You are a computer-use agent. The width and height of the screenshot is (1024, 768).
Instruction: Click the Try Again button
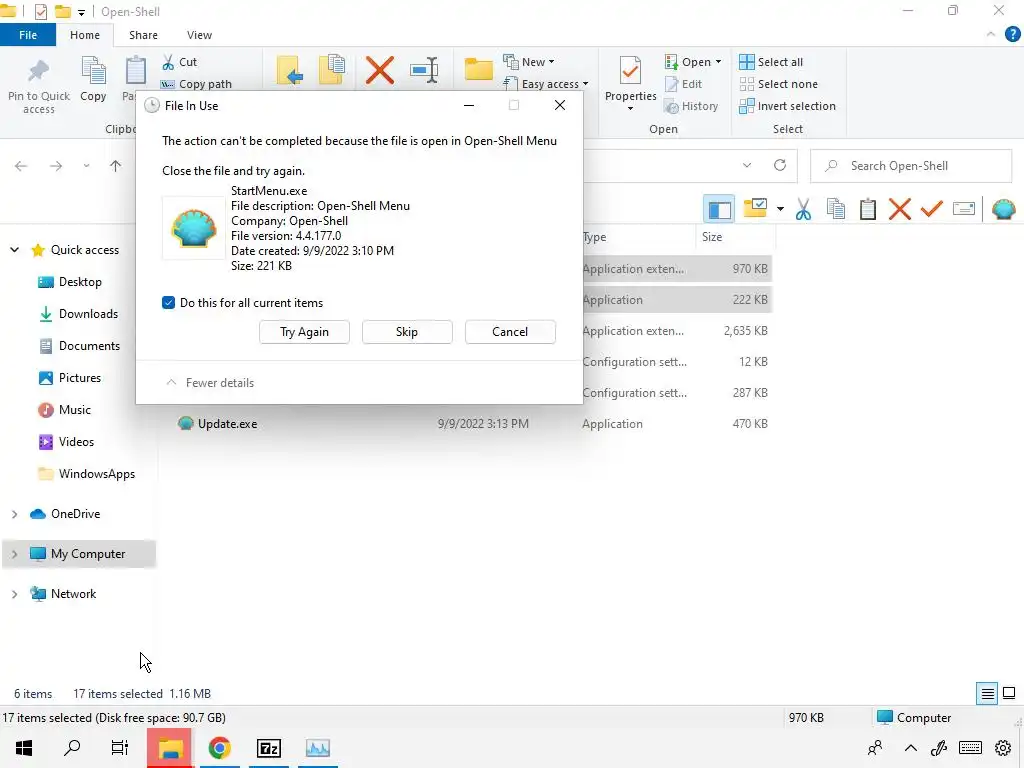[x=304, y=332]
